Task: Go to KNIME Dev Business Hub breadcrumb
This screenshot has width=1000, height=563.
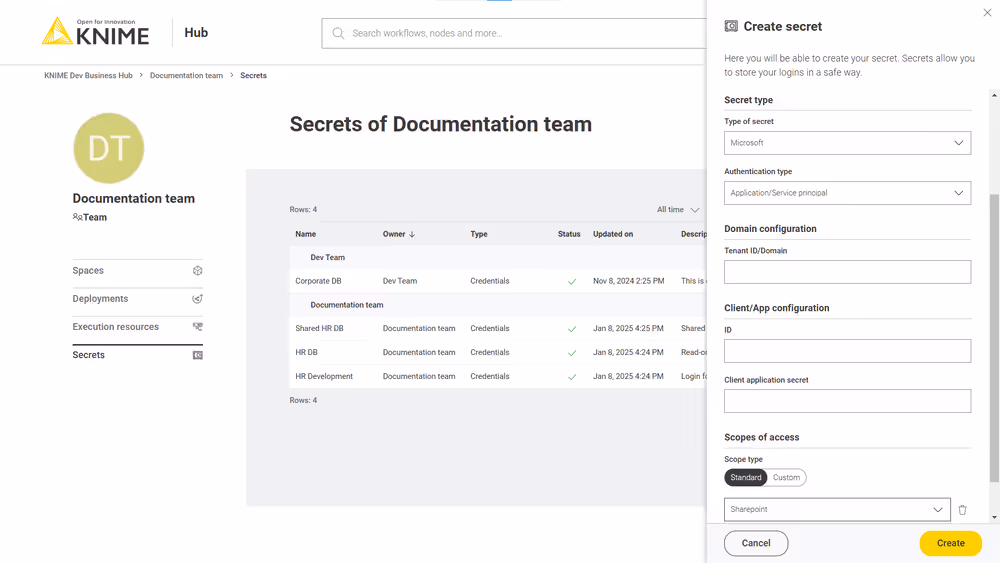Action: tap(88, 75)
